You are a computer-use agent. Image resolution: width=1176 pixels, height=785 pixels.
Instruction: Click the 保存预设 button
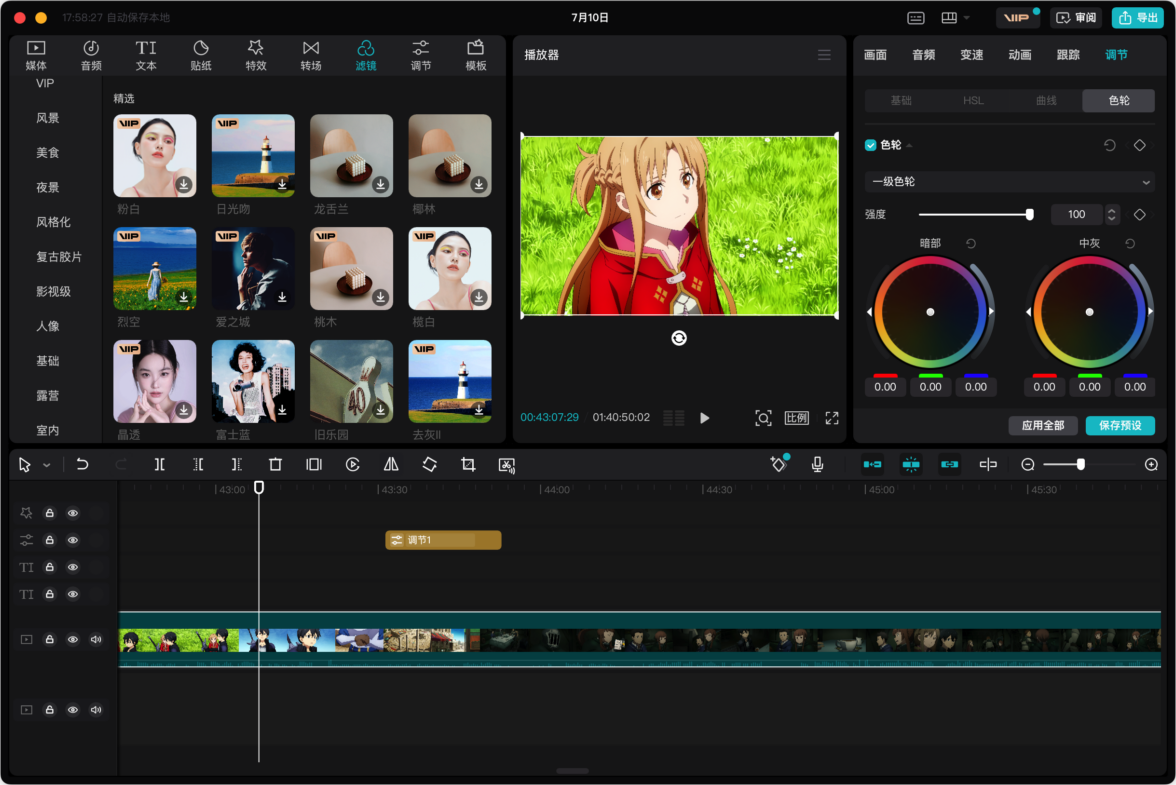point(1120,425)
